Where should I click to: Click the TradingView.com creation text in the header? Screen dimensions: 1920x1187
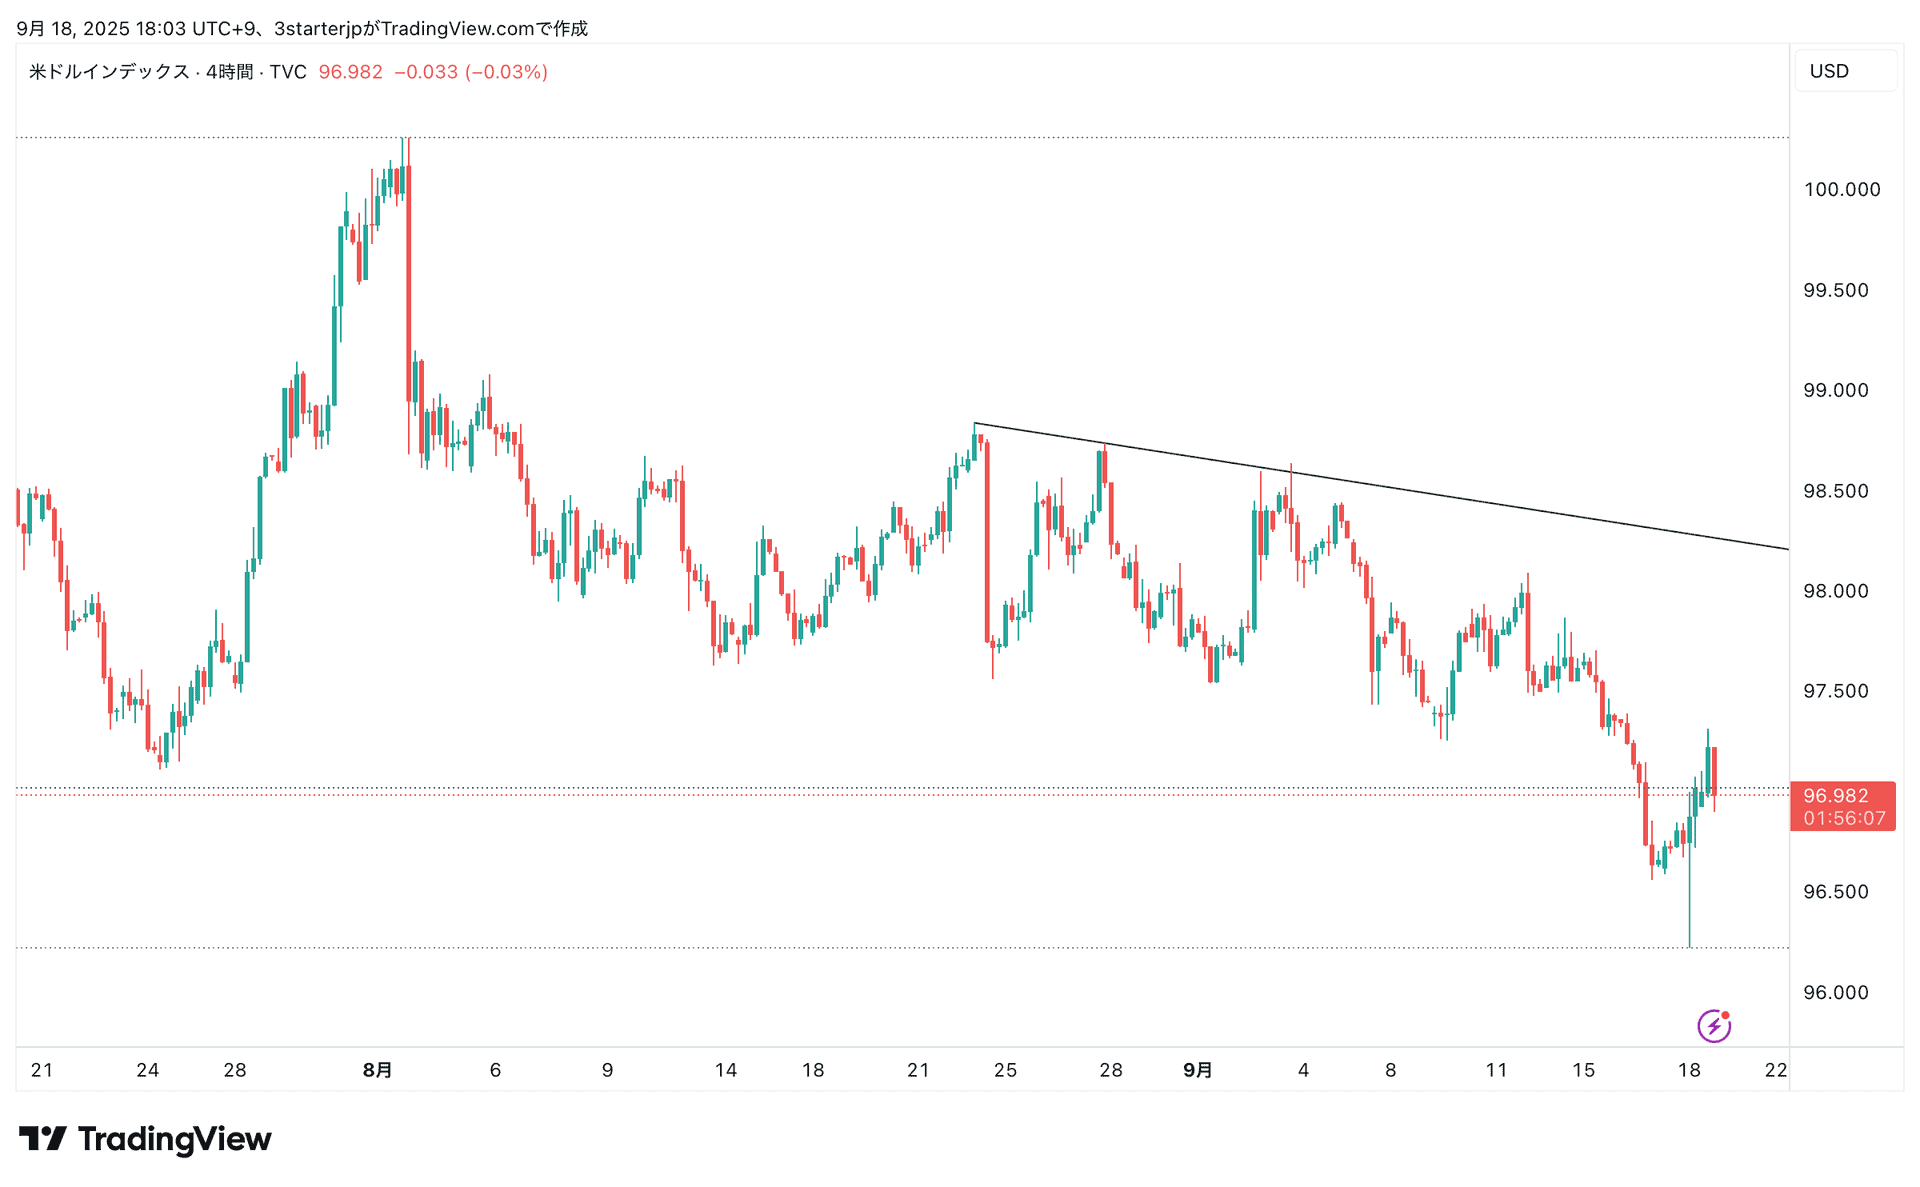[x=457, y=29]
